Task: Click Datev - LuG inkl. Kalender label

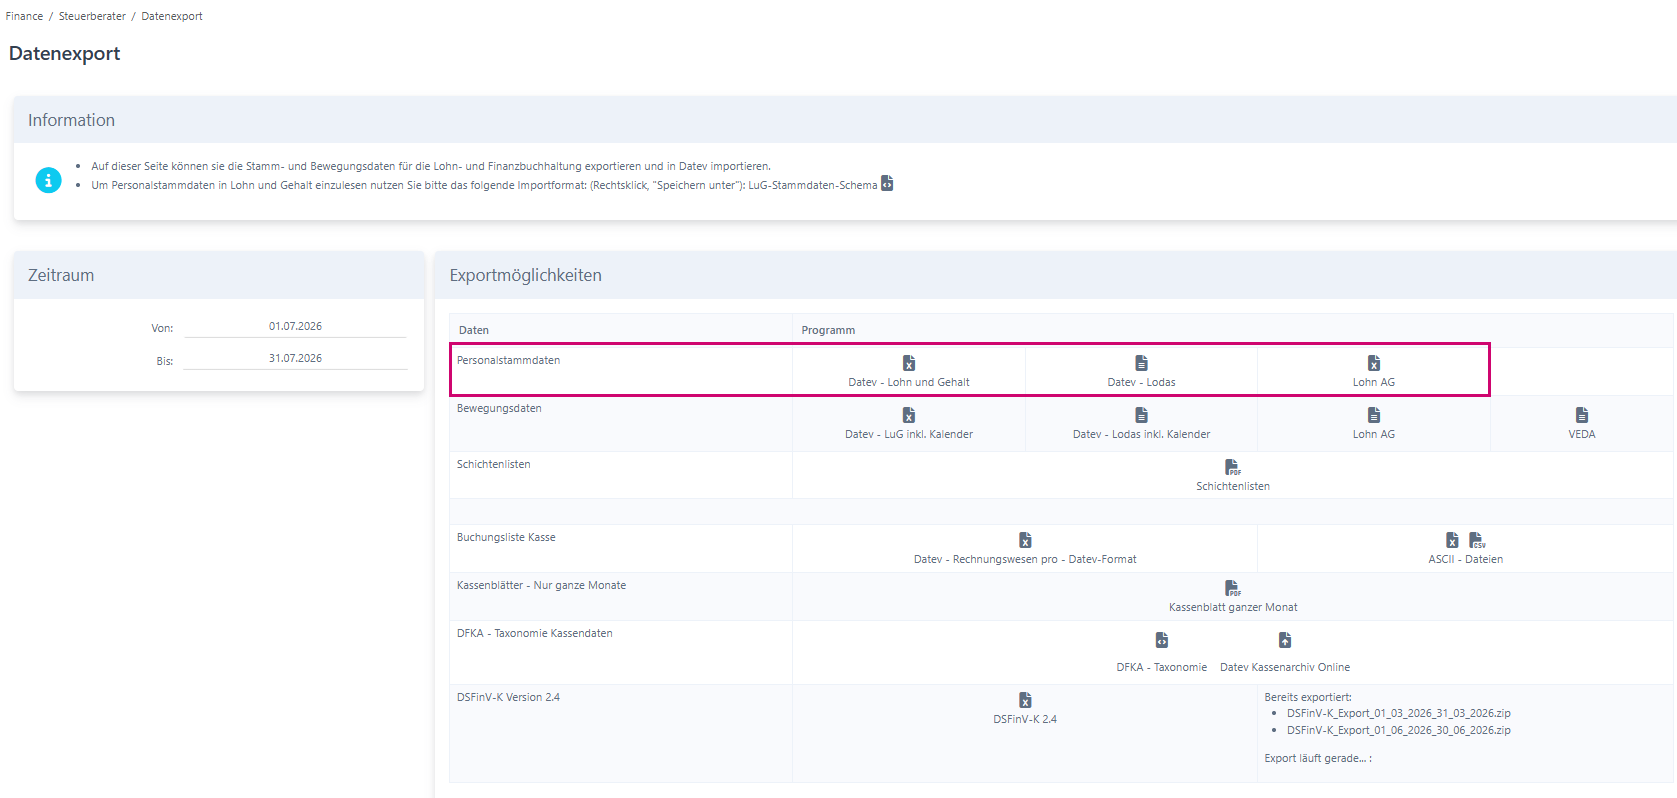Action: [x=909, y=434]
